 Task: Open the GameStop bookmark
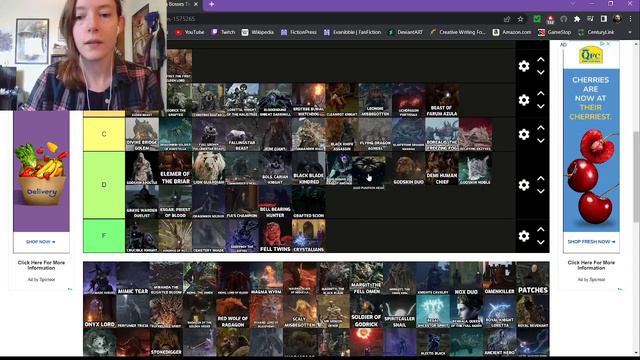[554, 32]
